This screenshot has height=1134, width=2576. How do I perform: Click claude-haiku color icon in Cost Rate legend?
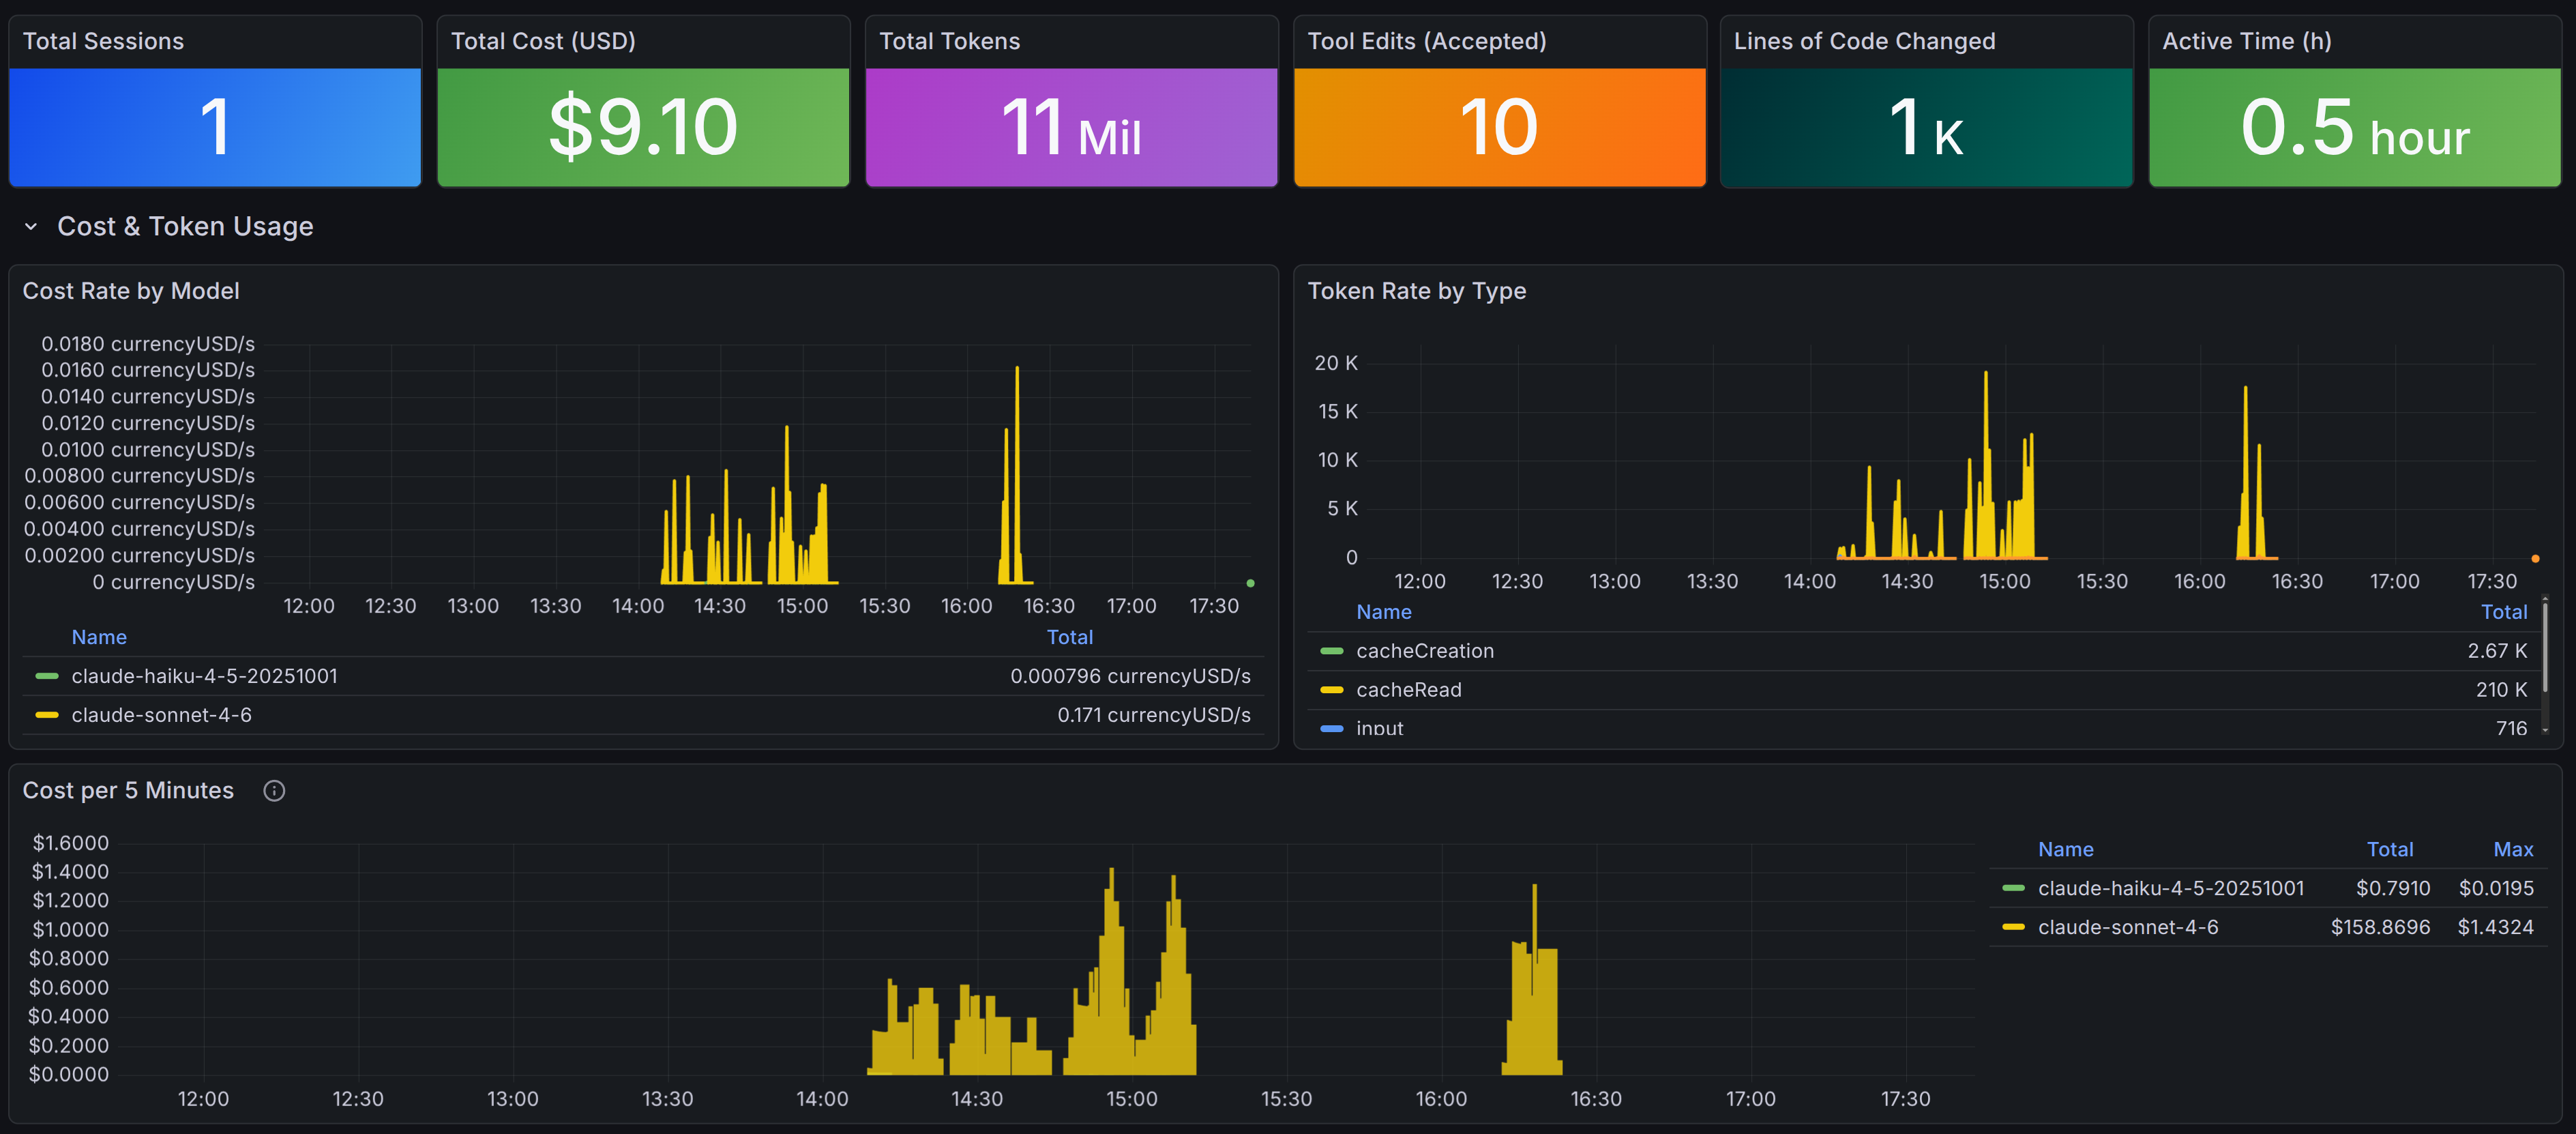(x=47, y=676)
